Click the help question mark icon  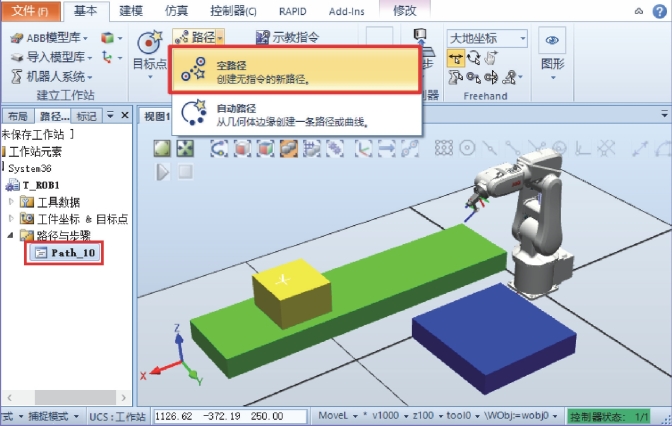pos(659,11)
